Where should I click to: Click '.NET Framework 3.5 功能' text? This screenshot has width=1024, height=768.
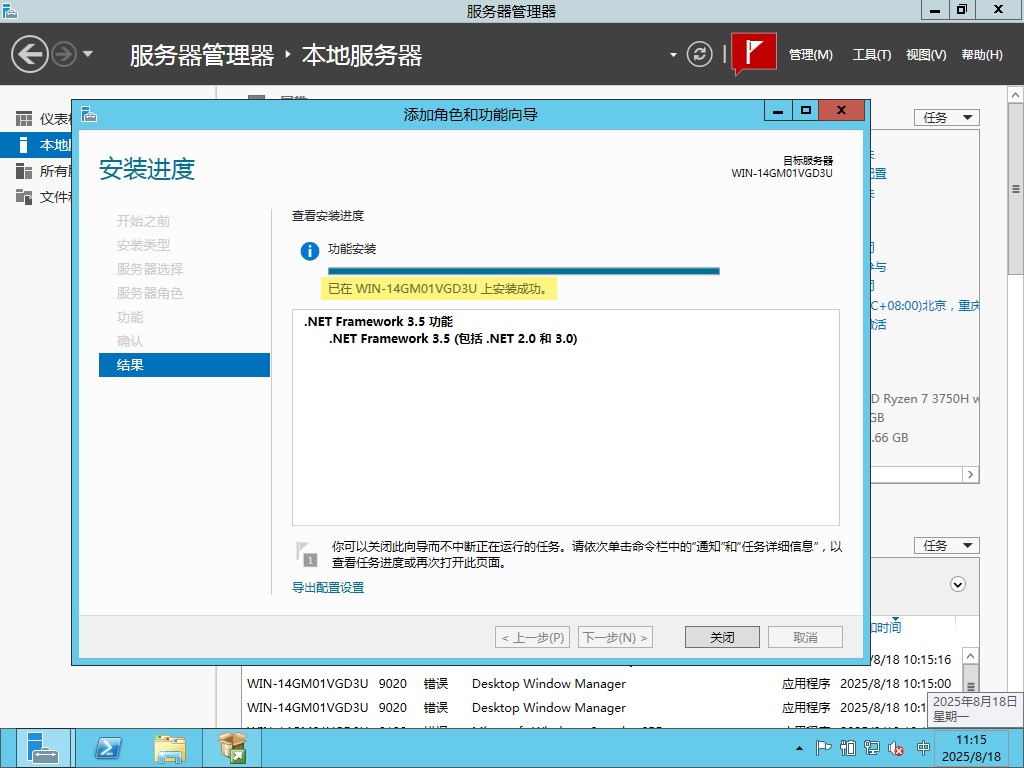(378, 321)
